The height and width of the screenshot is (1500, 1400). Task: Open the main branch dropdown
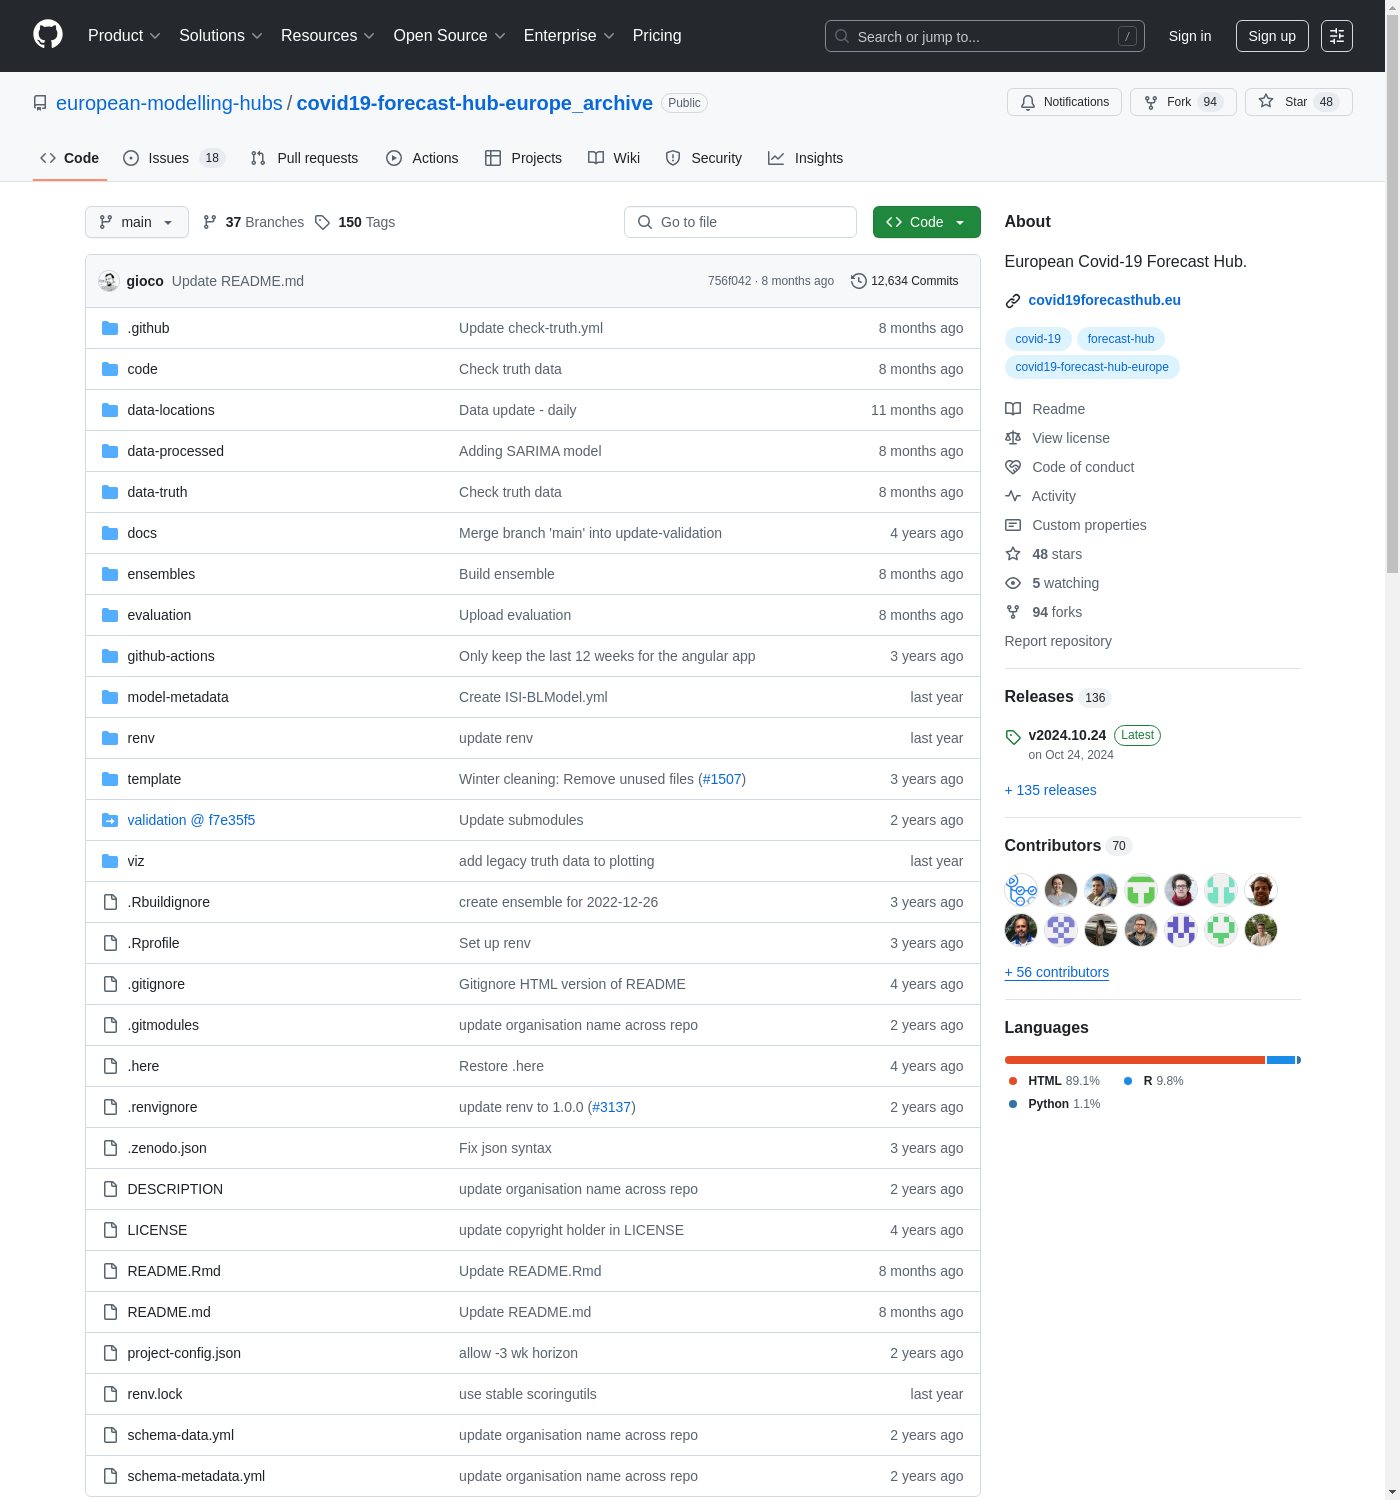tap(137, 222)
